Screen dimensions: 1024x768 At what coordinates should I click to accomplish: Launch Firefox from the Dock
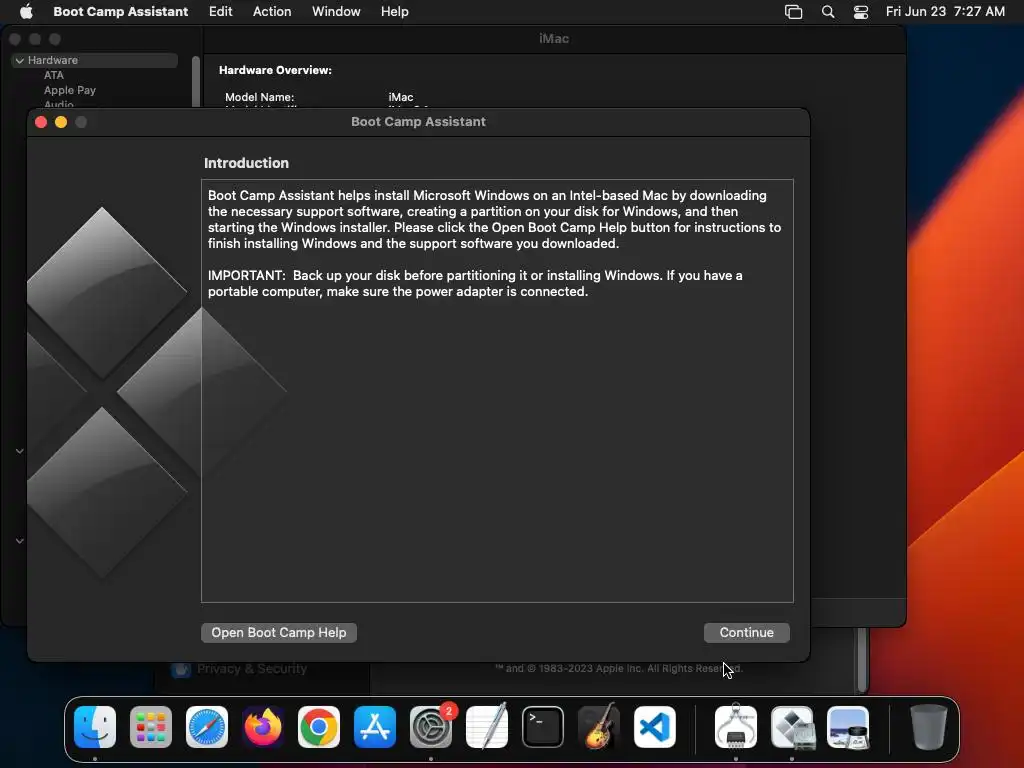[x=263, y=727]
